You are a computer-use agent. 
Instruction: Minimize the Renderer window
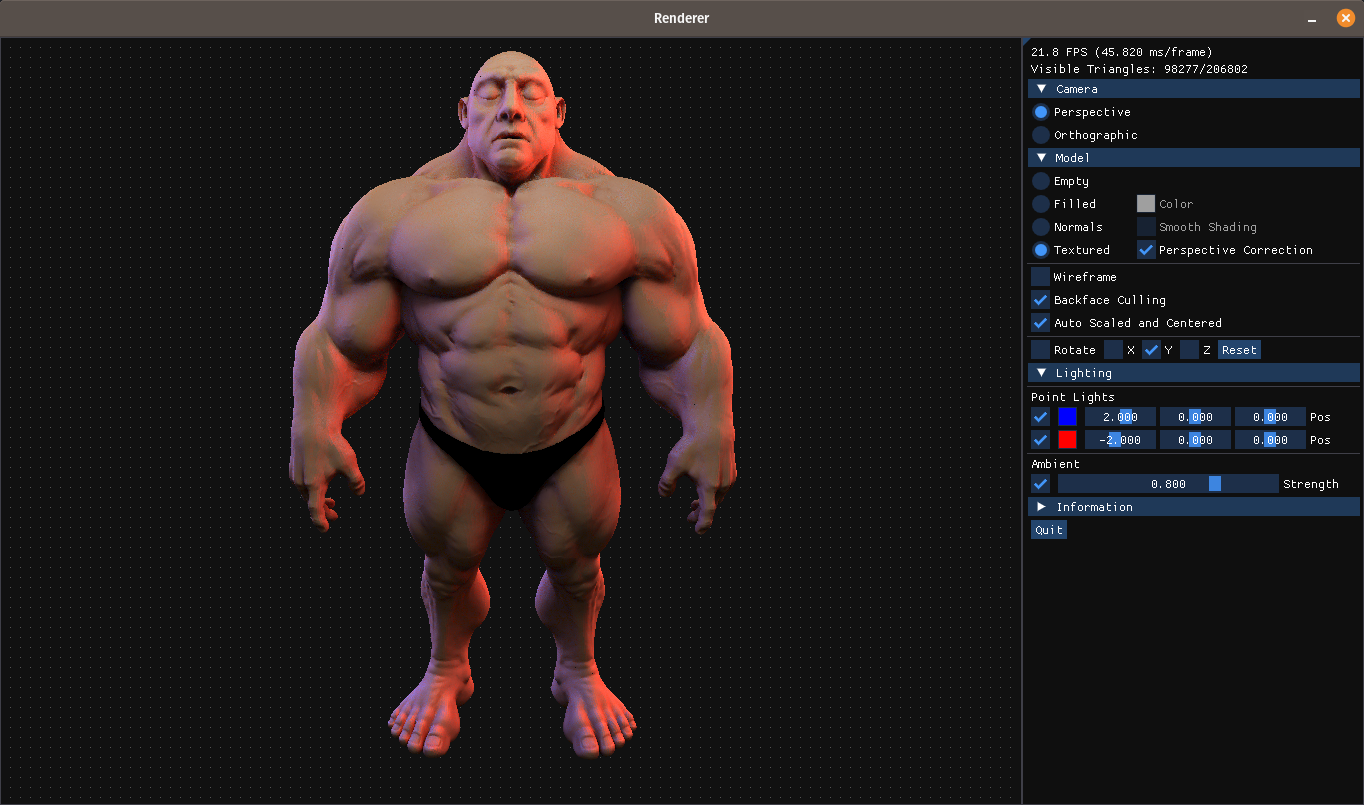click(1312, 19)
